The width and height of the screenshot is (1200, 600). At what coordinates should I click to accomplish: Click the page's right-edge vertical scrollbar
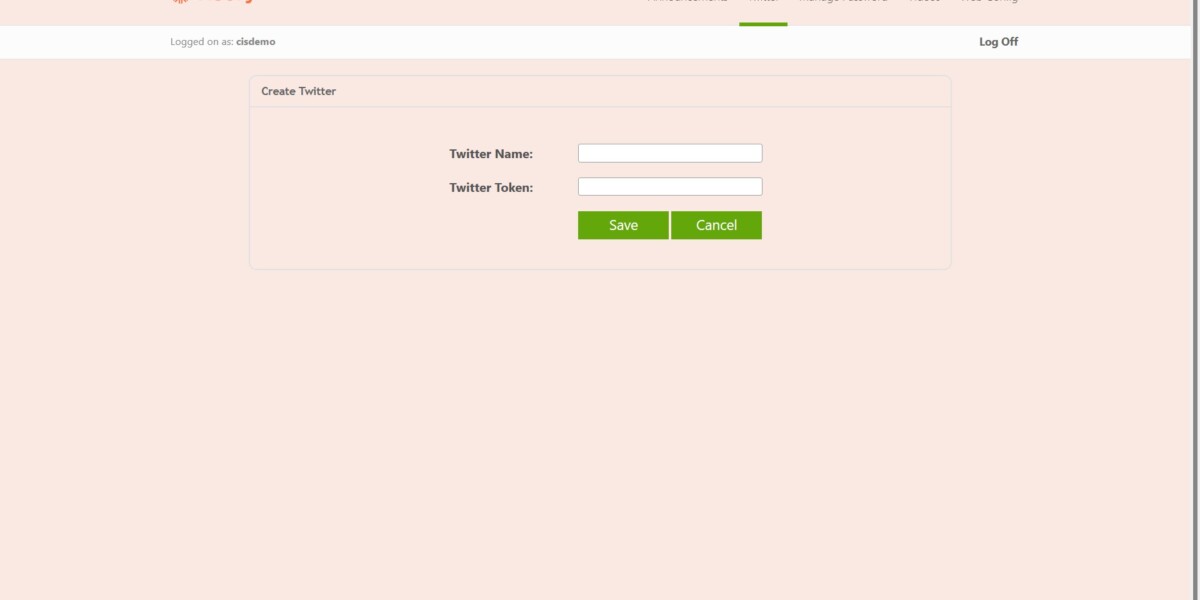(1196, 300)
